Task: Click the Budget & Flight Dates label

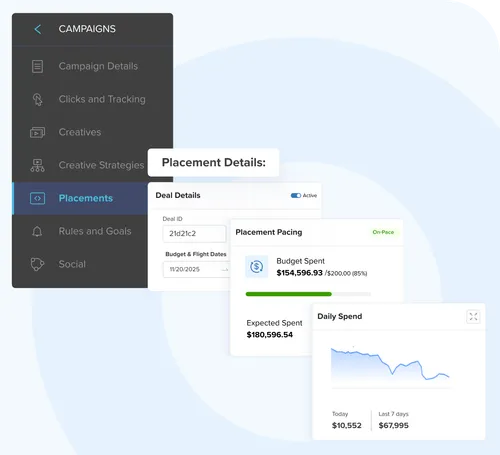Action: point(196,254)
